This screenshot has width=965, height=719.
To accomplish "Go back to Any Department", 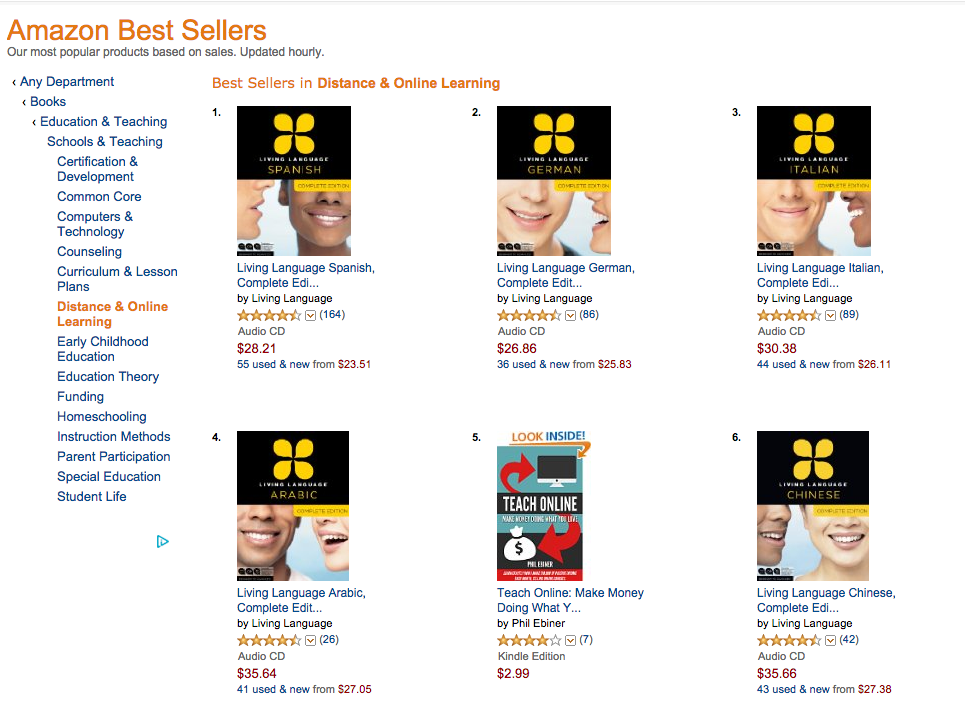I will 66,82.
